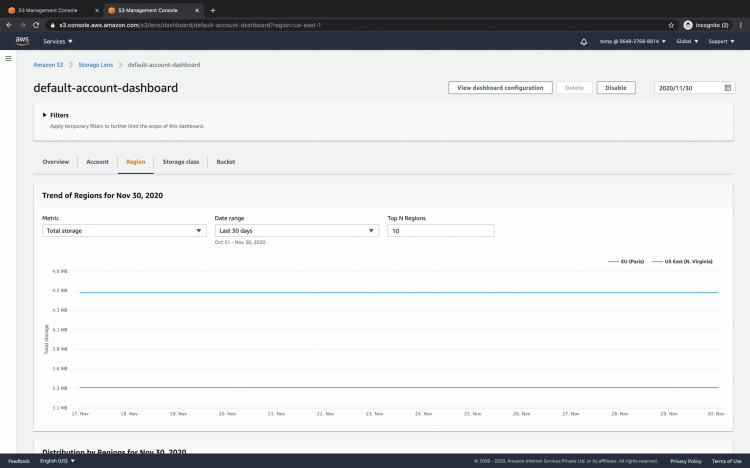Image resolution: width=750 pixels, height=468 pixels.
Task: Go to Storage Lens breadcrumb link
Action: pos(96,64)
